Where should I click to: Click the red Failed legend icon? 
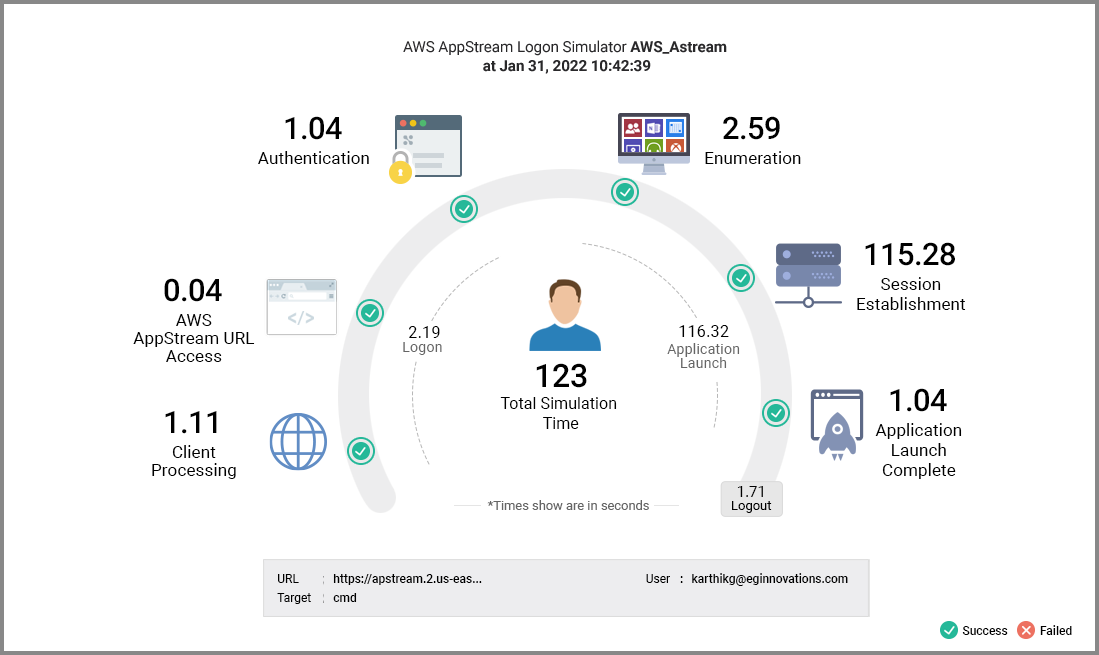1026,630
